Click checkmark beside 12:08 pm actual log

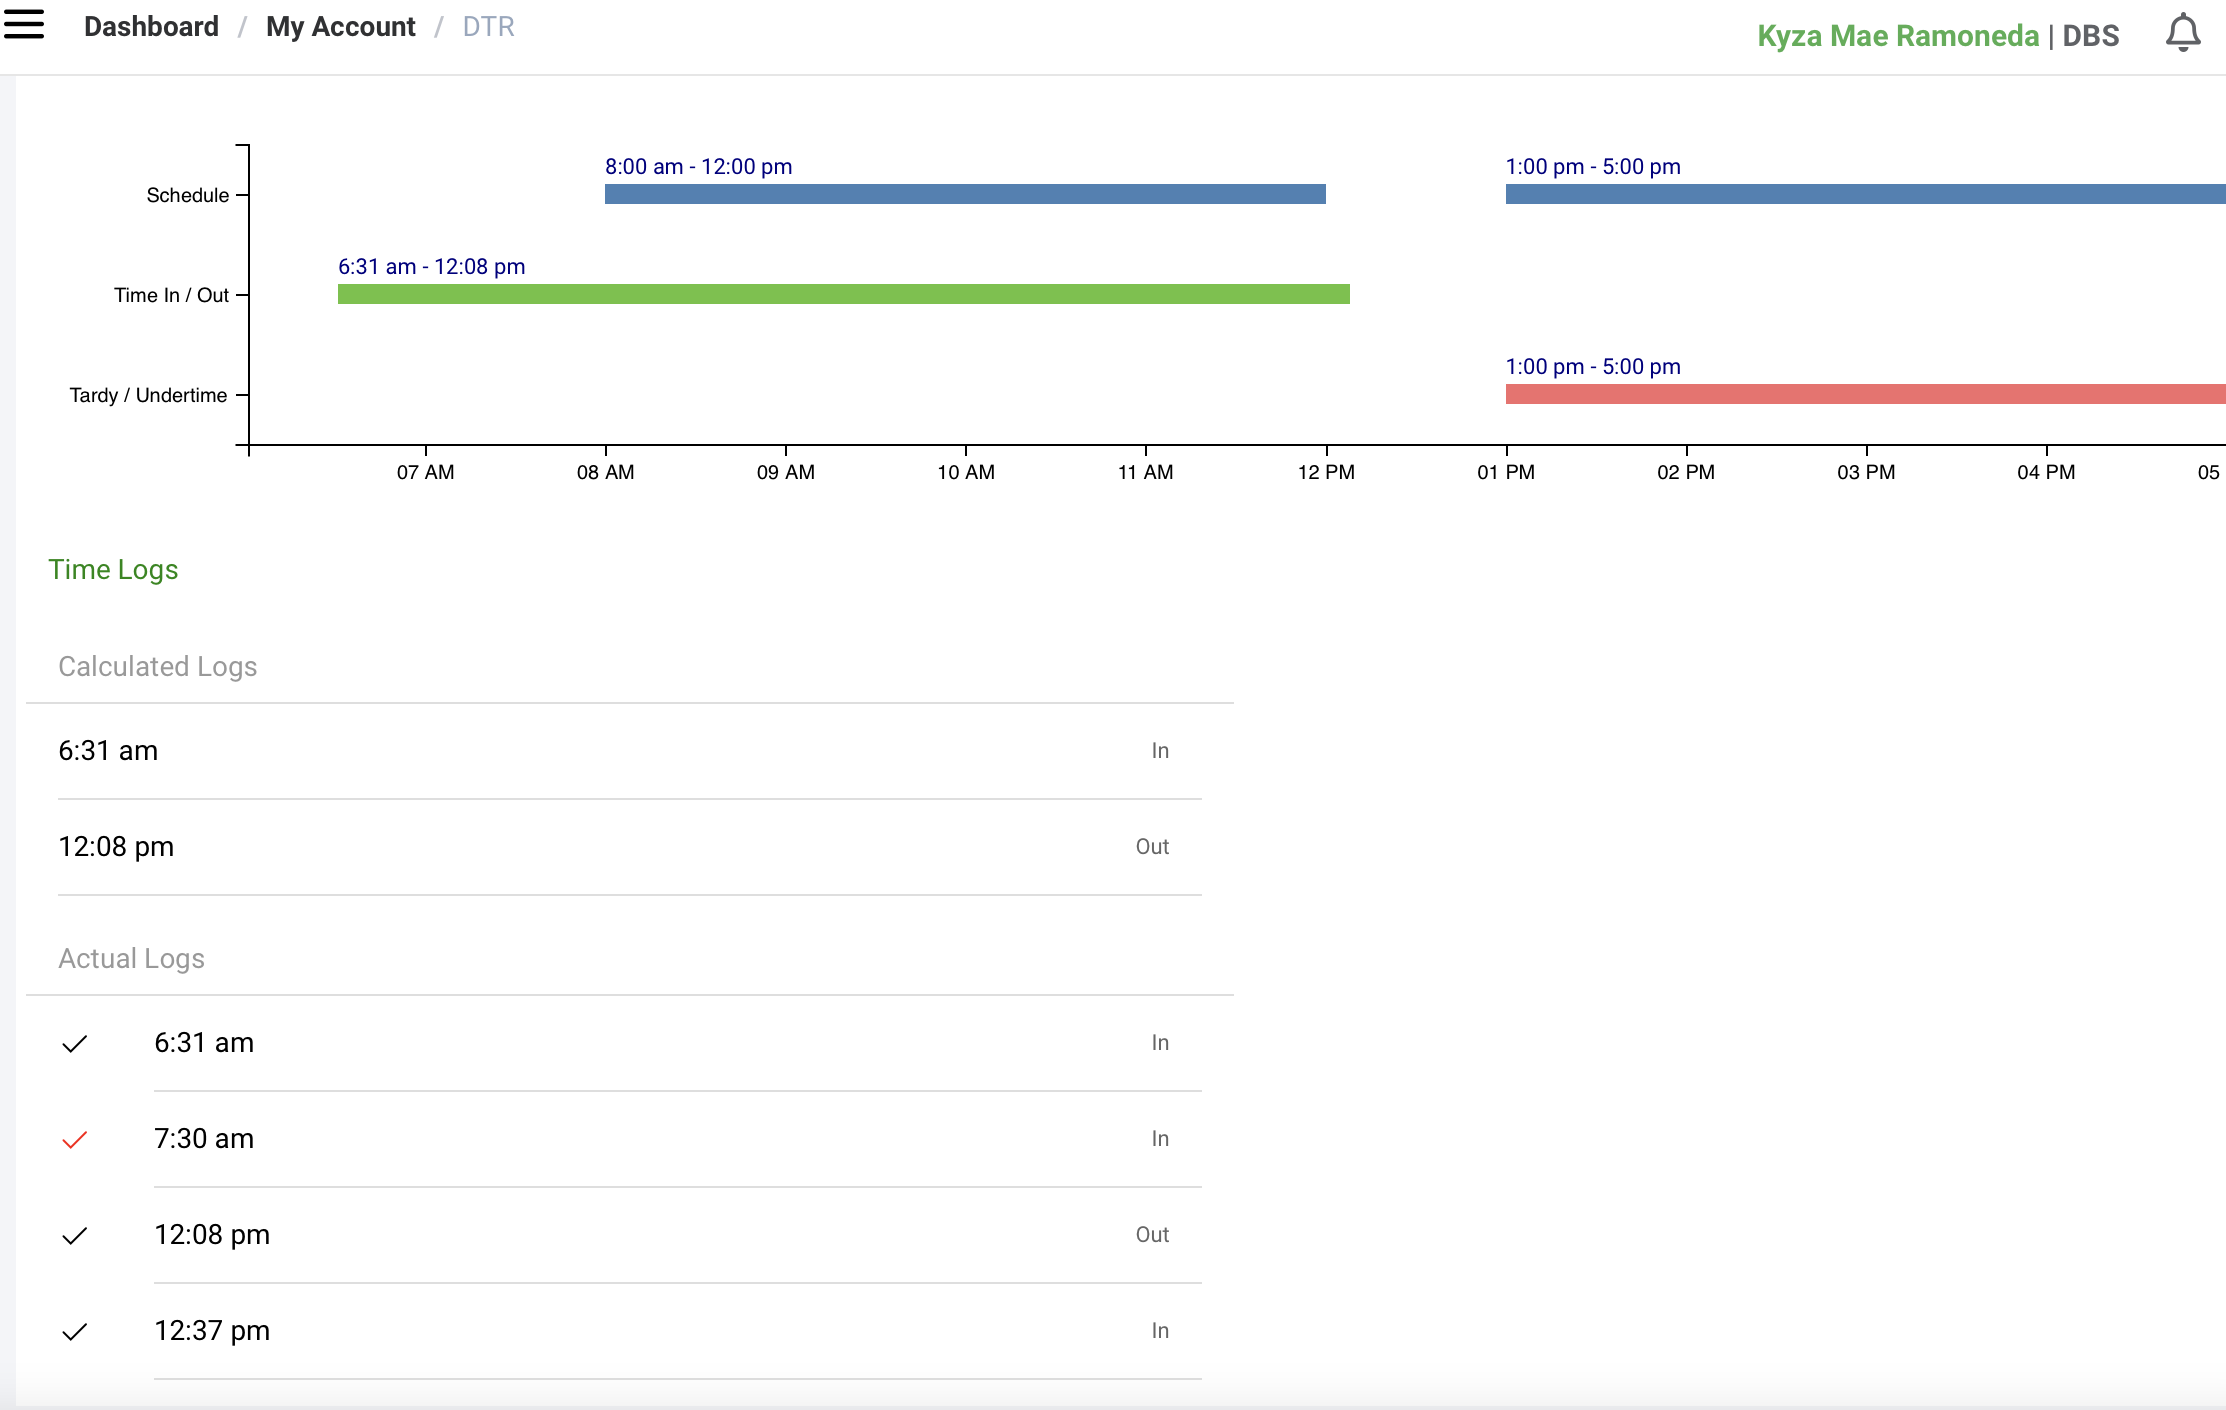click(x=75, y=1236)
